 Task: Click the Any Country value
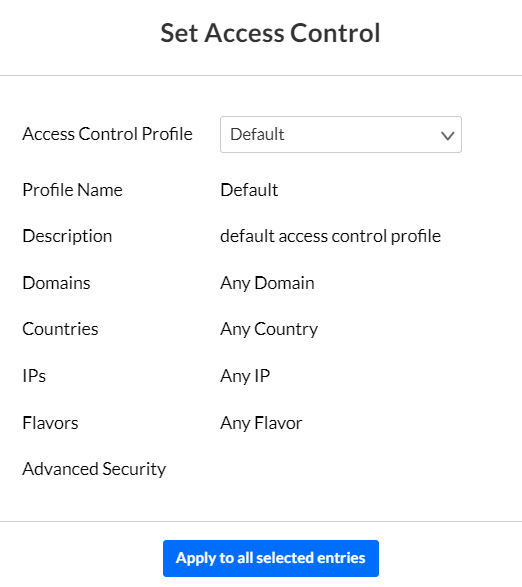(x=269, y=330)
